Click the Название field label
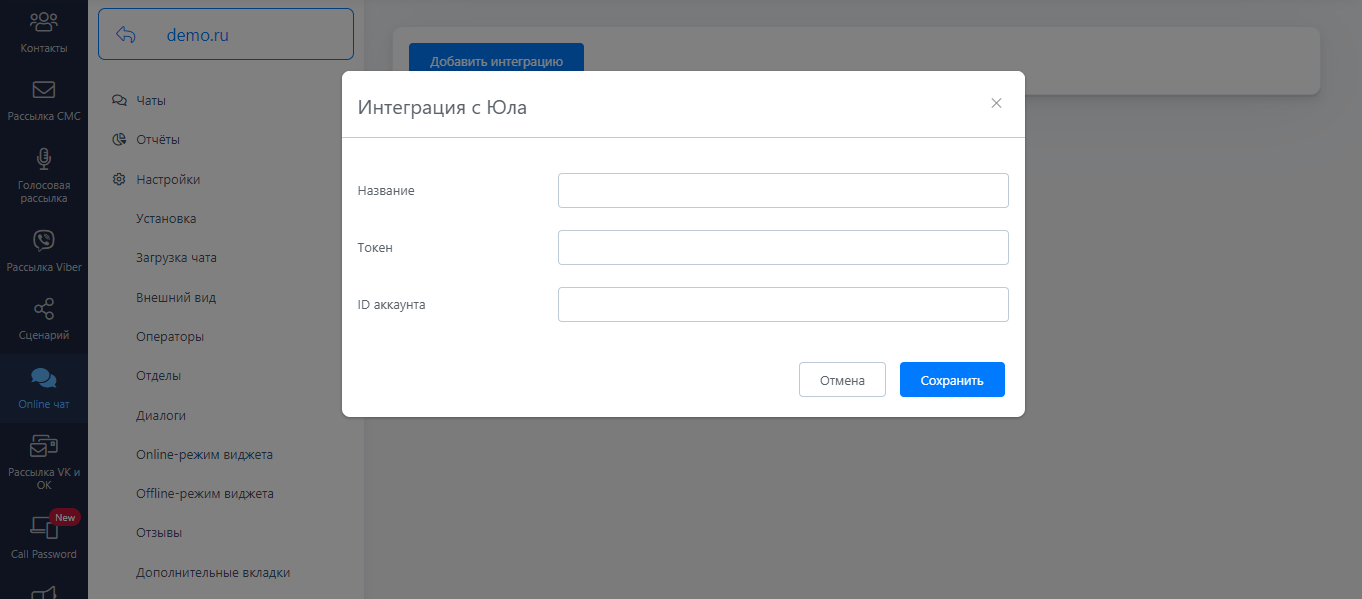Image resolution: width=1362 pixels, height=599 pixels. [x=386, y=190]
